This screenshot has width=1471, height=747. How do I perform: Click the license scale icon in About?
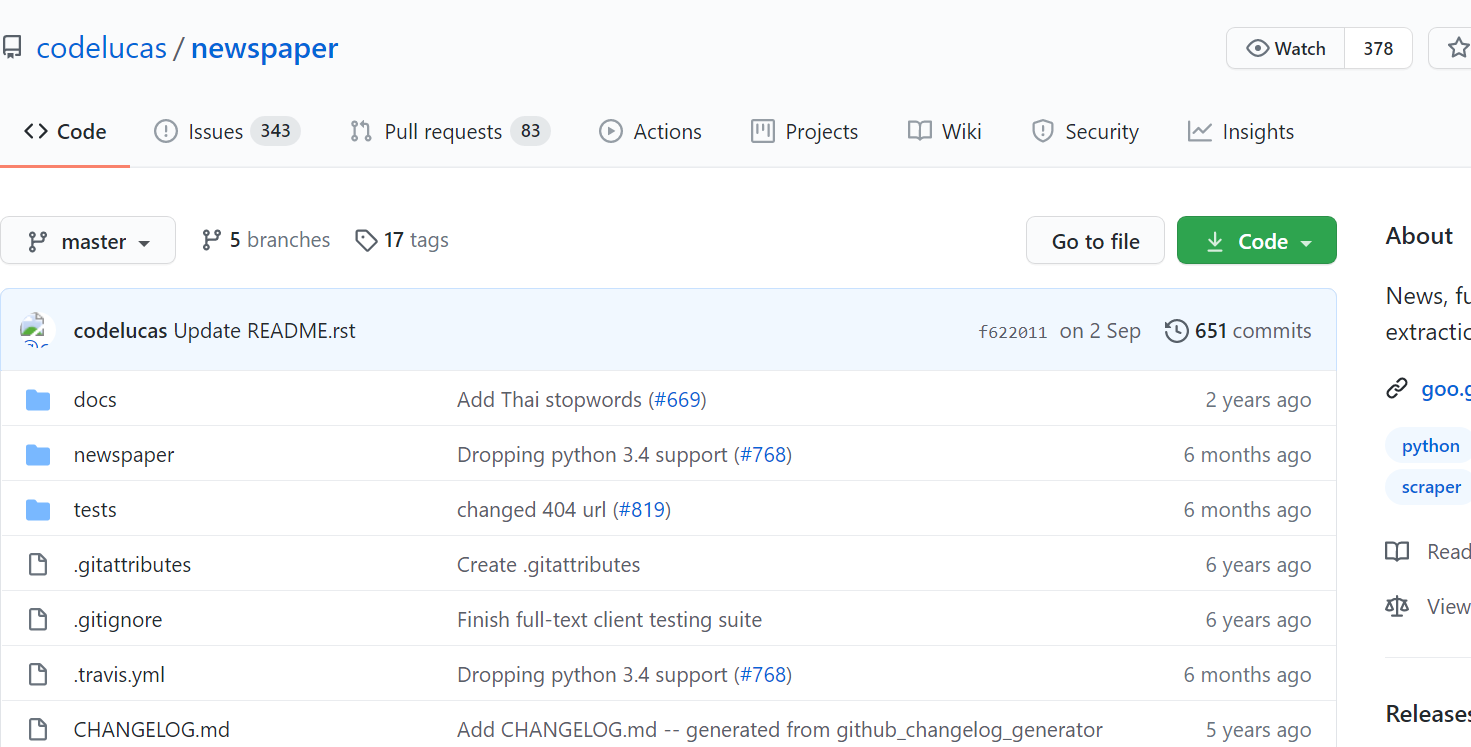1397,606
